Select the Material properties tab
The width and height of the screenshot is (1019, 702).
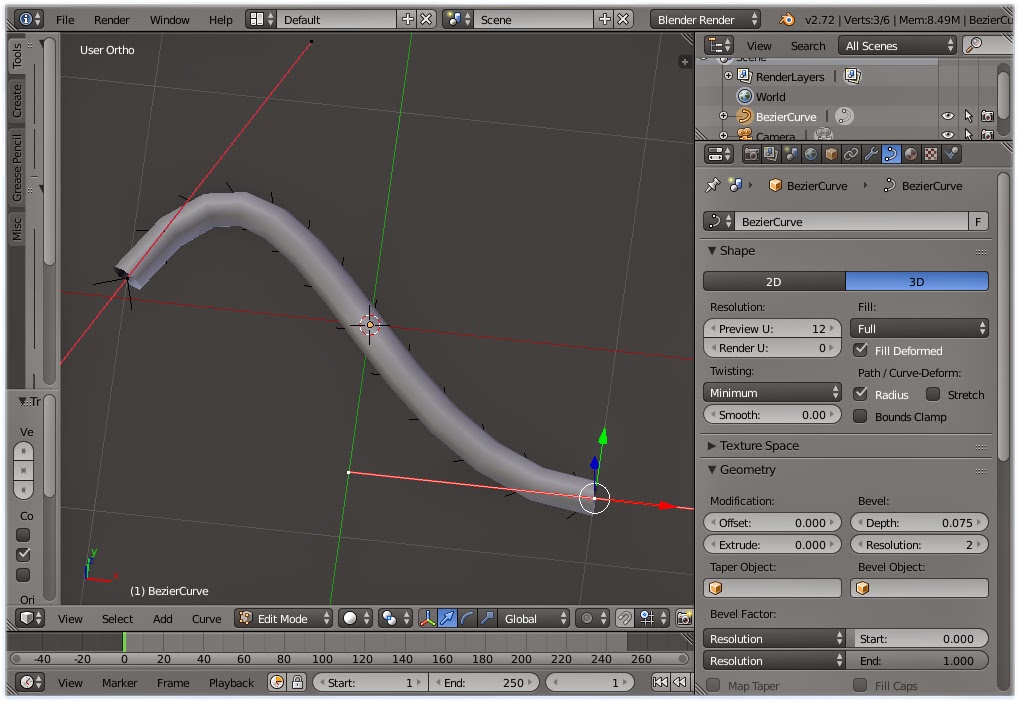pos(911,153)
